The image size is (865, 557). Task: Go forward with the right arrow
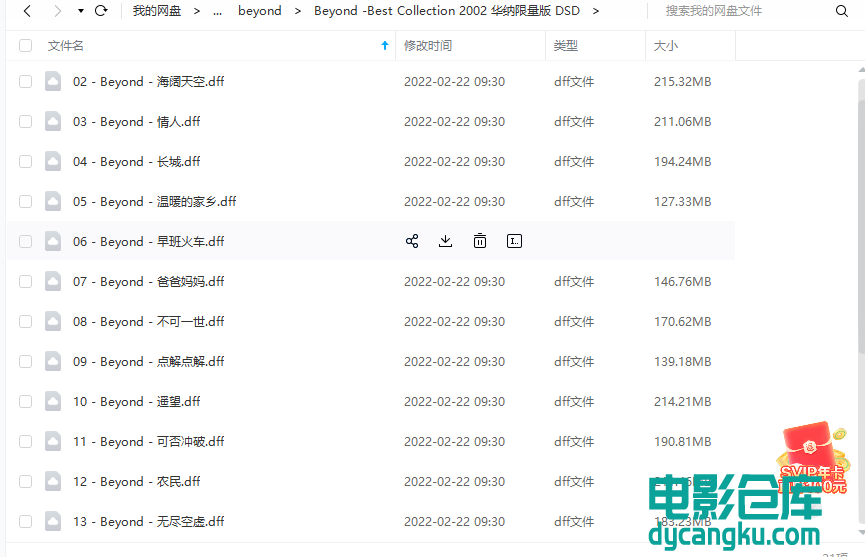coord(57,11)
